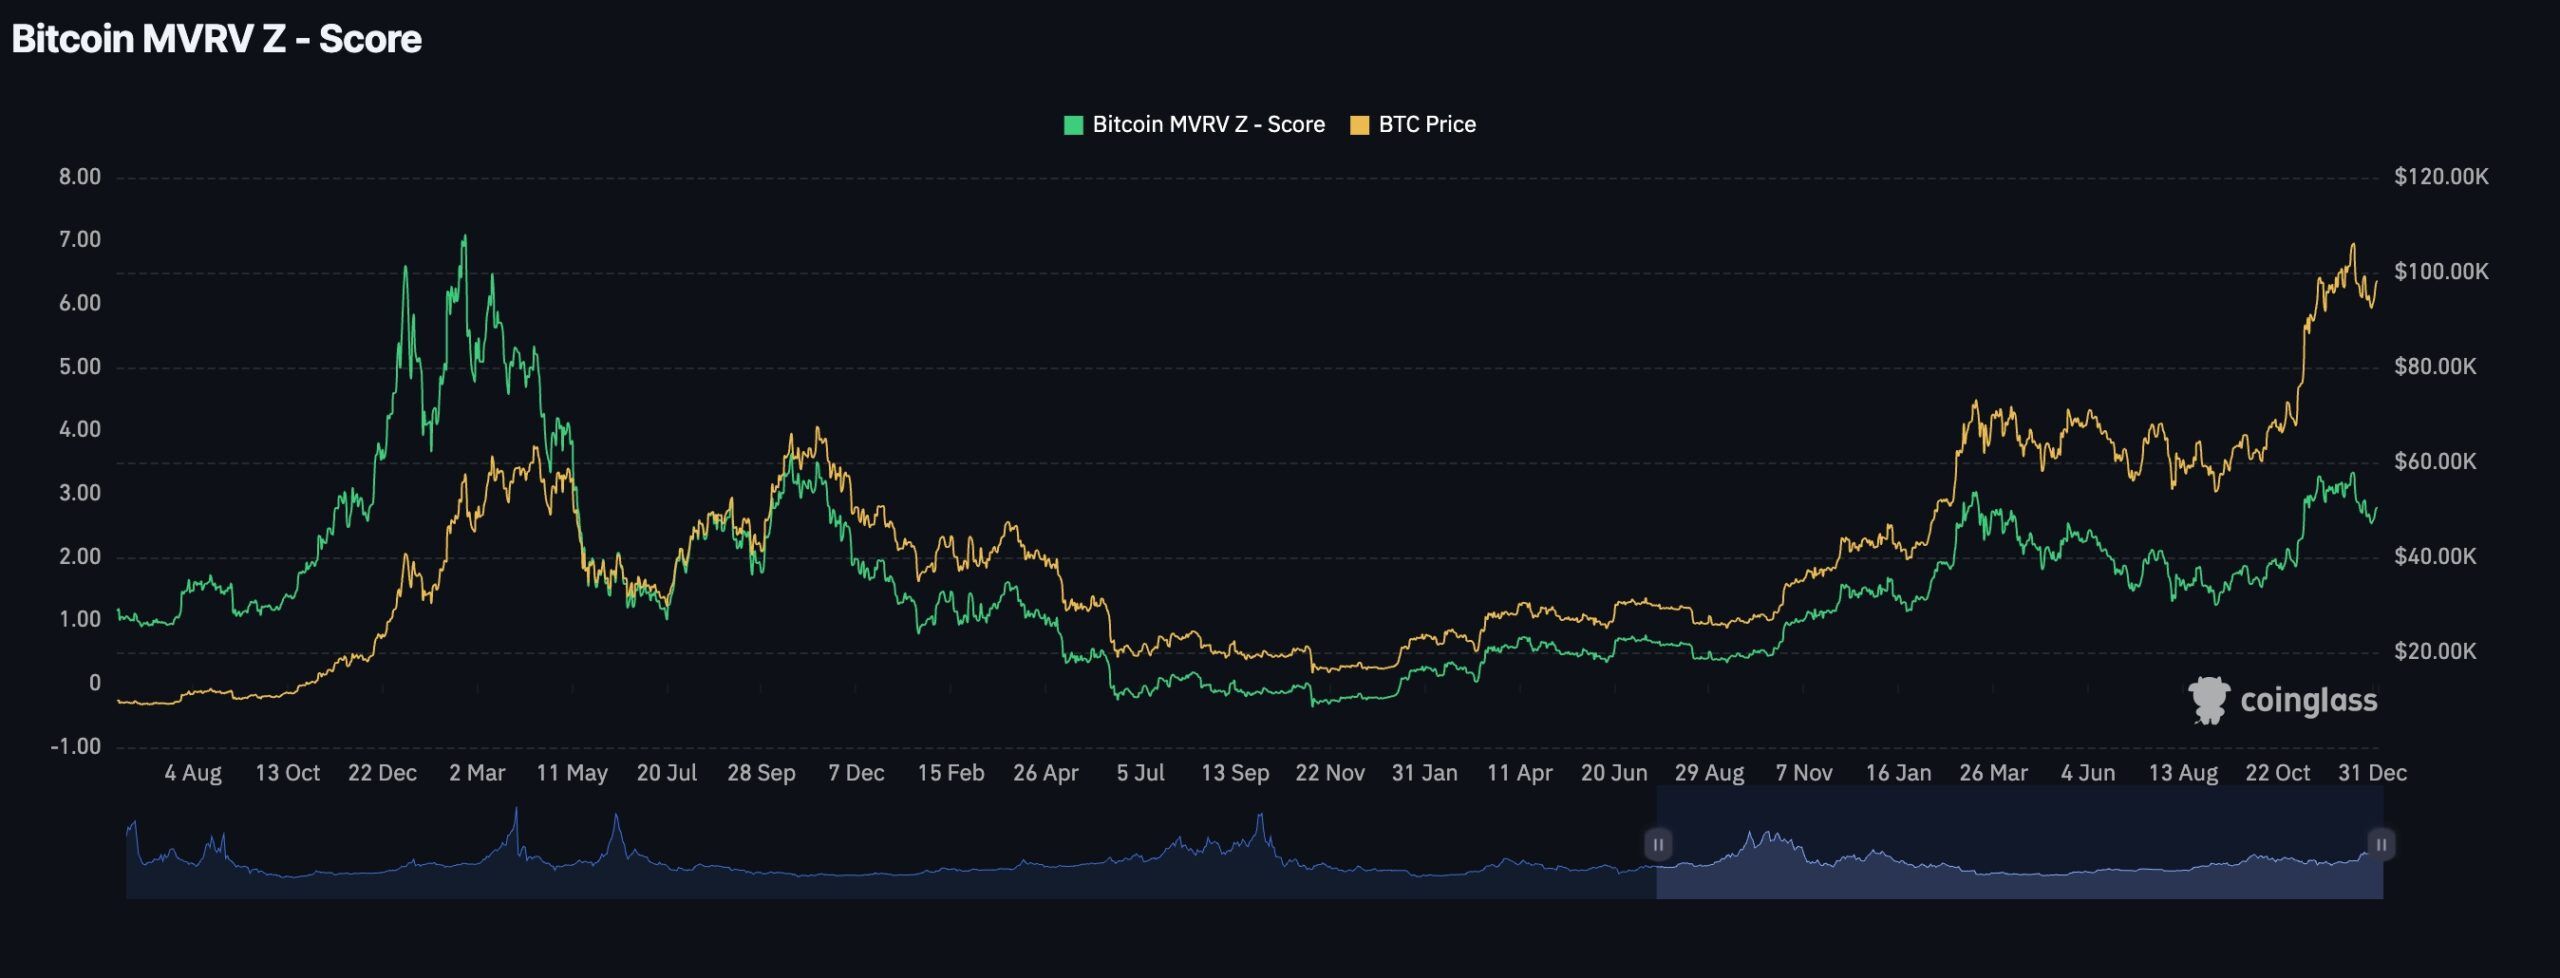Toggle BTC Price legend series
Image resolution: width=2560 pixels, height=978 pixels.
click(x=1413, y=125)
